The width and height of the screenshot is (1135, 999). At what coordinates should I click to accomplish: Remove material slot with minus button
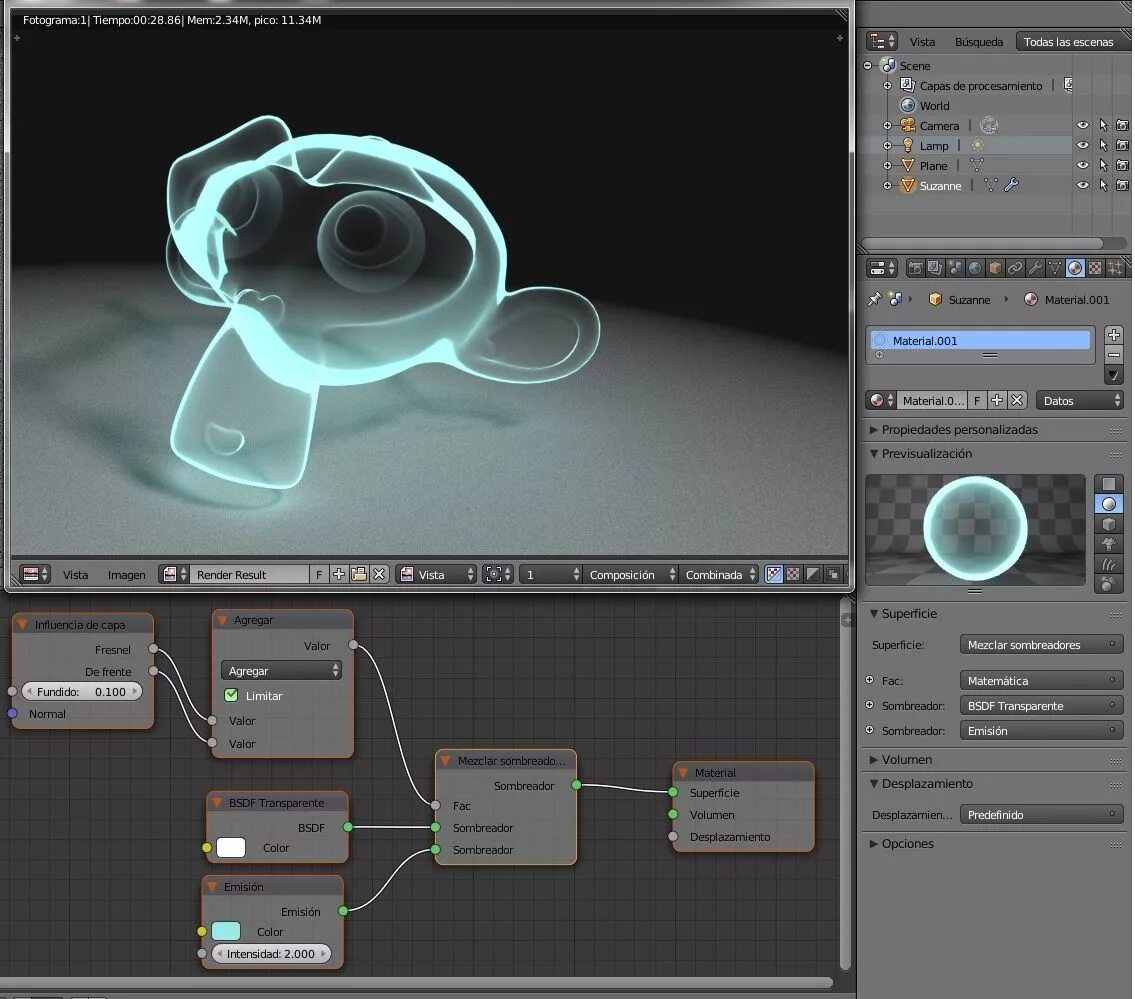pyautogui.click(x=1114, y=355)
